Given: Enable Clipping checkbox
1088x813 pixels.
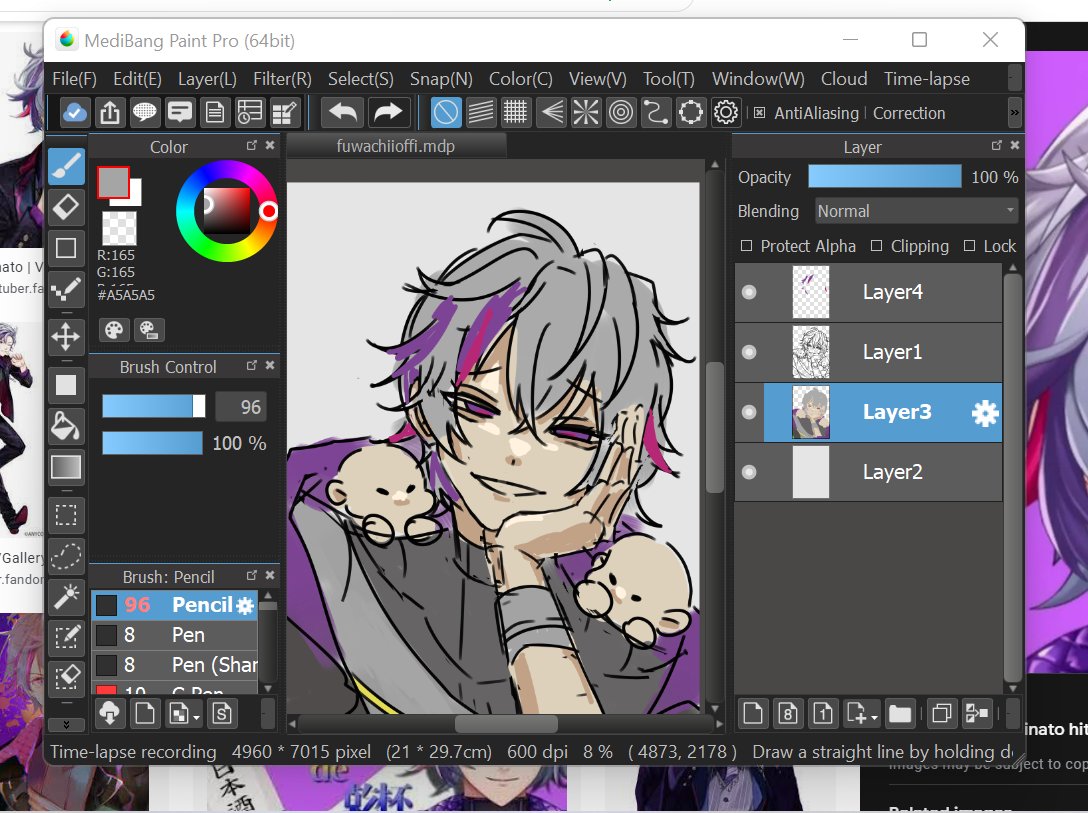Looking at the screenshot, I should point(876,246).
